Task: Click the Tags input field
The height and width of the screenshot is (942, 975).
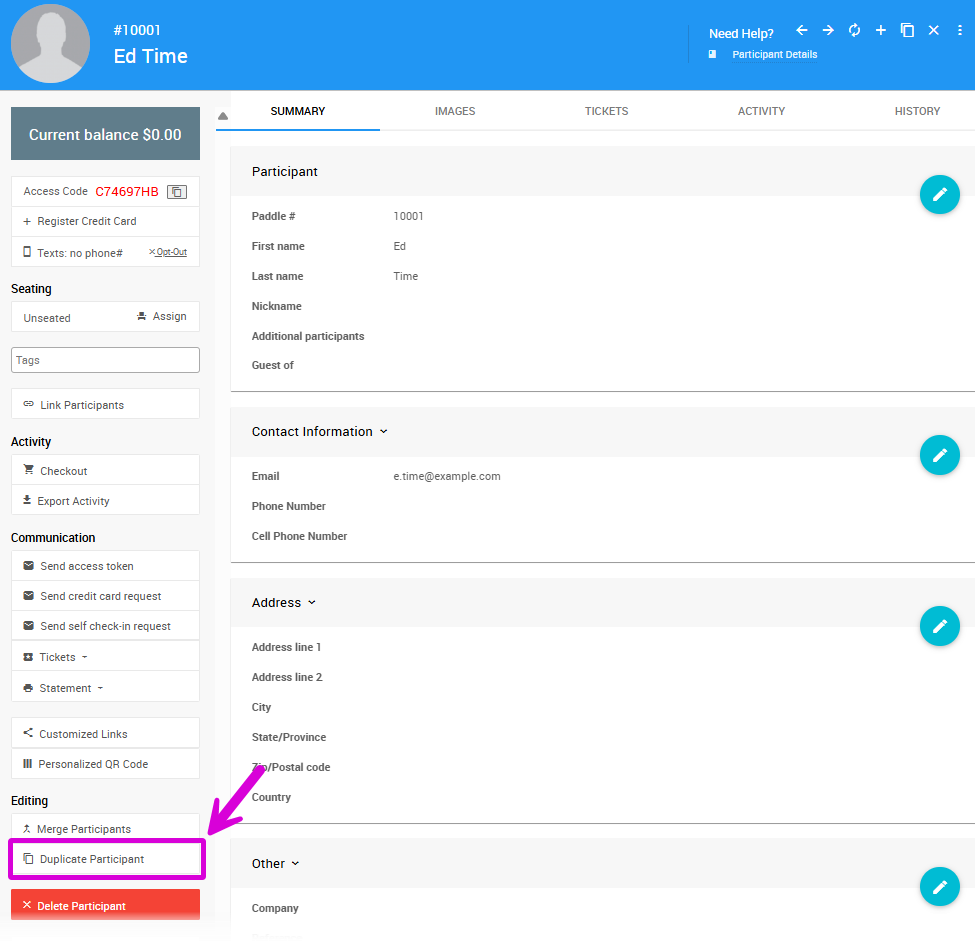Action: point(105,360)
